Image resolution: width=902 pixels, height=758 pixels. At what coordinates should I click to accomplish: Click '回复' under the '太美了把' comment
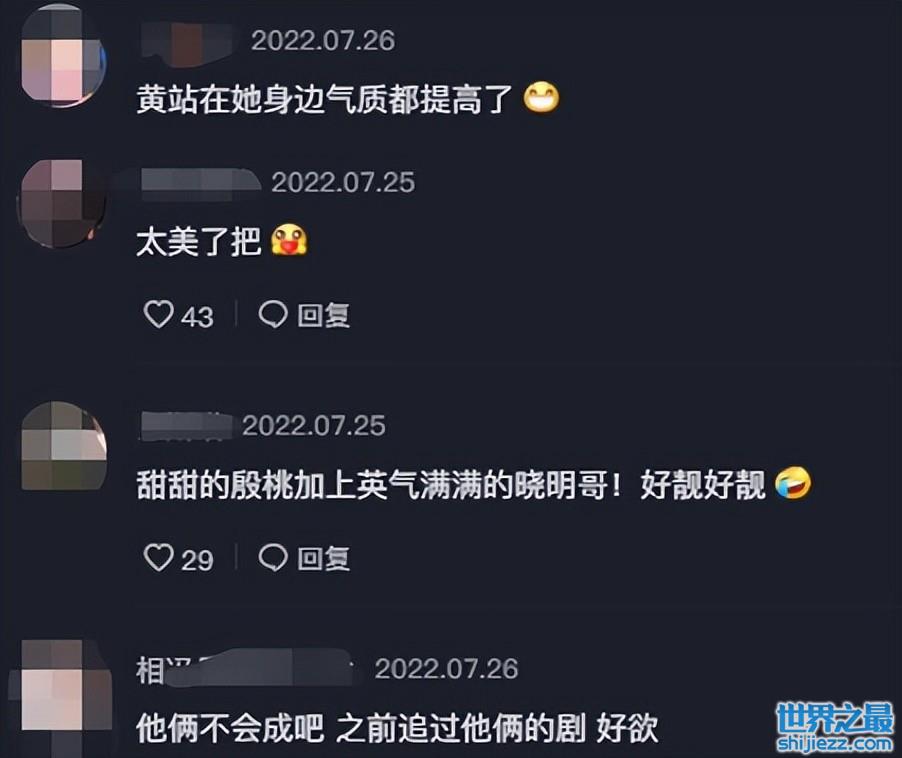point(323,315)
